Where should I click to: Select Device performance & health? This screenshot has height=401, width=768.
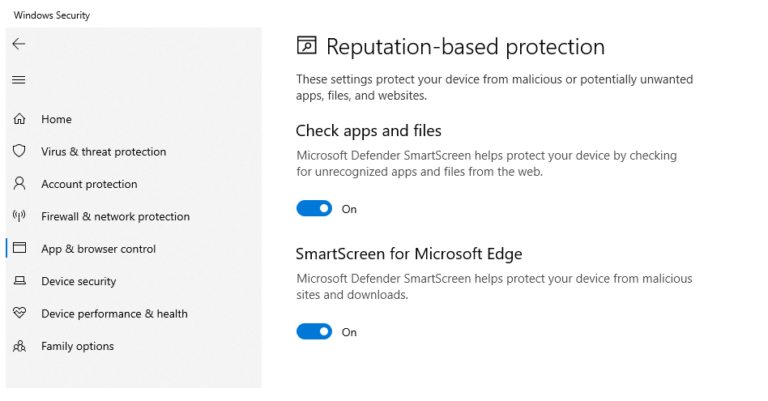coord(114,314)
